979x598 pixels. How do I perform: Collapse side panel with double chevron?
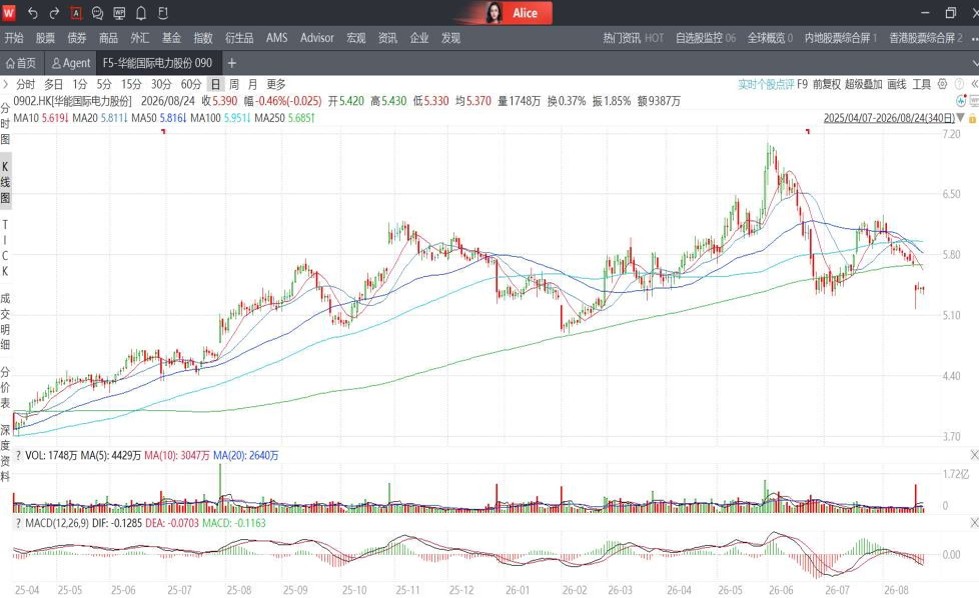click(x=974, y=84)
